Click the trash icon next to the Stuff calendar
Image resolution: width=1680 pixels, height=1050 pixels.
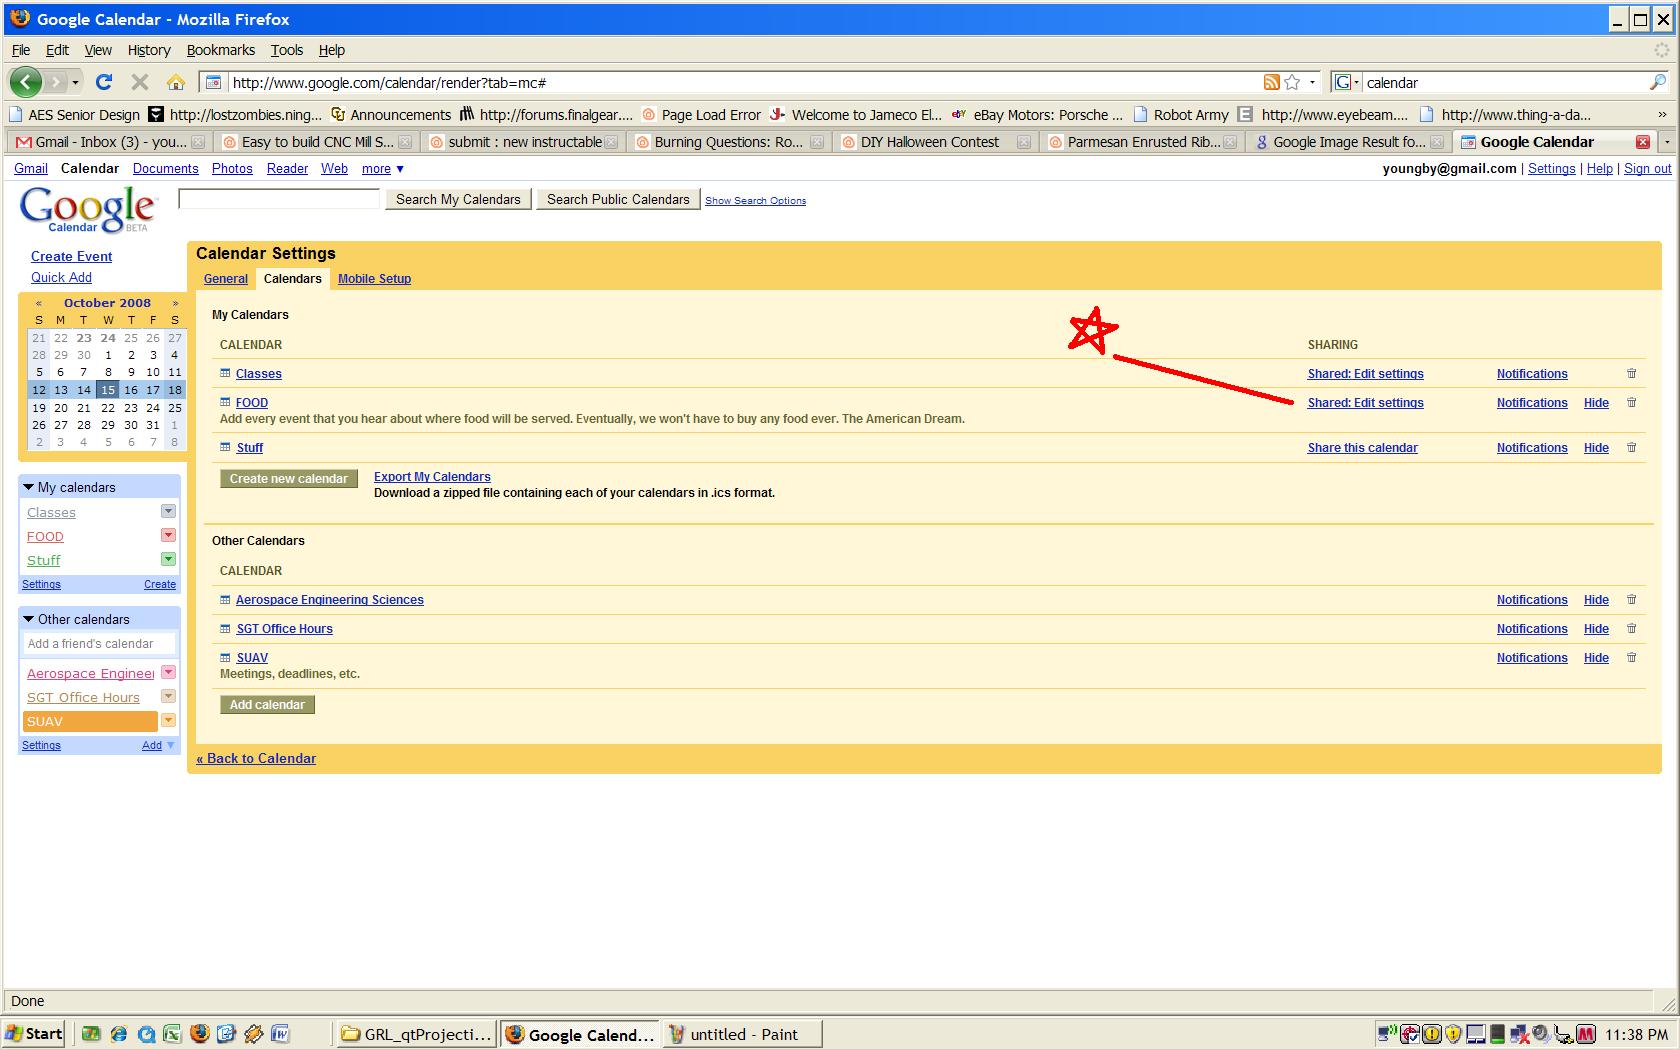(x=1631, y=447)
